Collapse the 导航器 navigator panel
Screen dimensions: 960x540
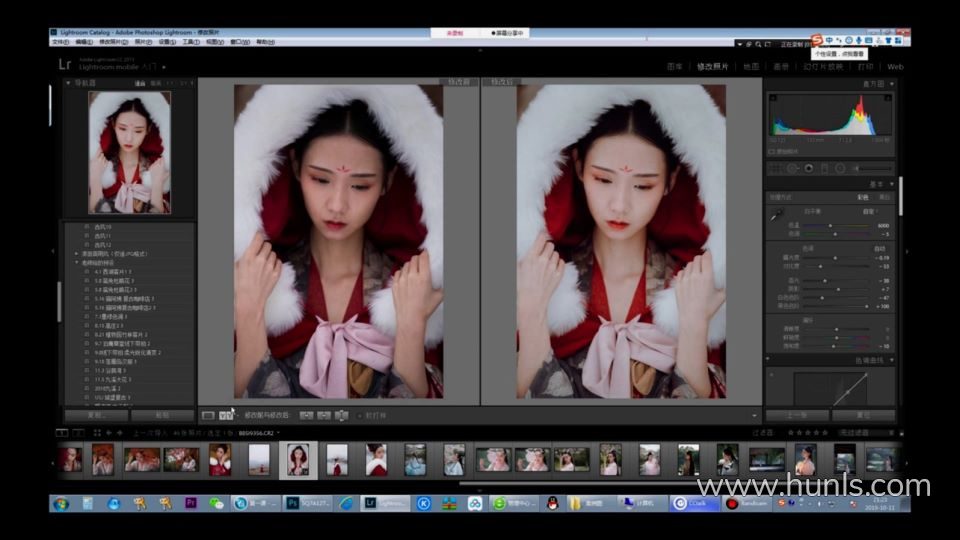click(69, 83)
